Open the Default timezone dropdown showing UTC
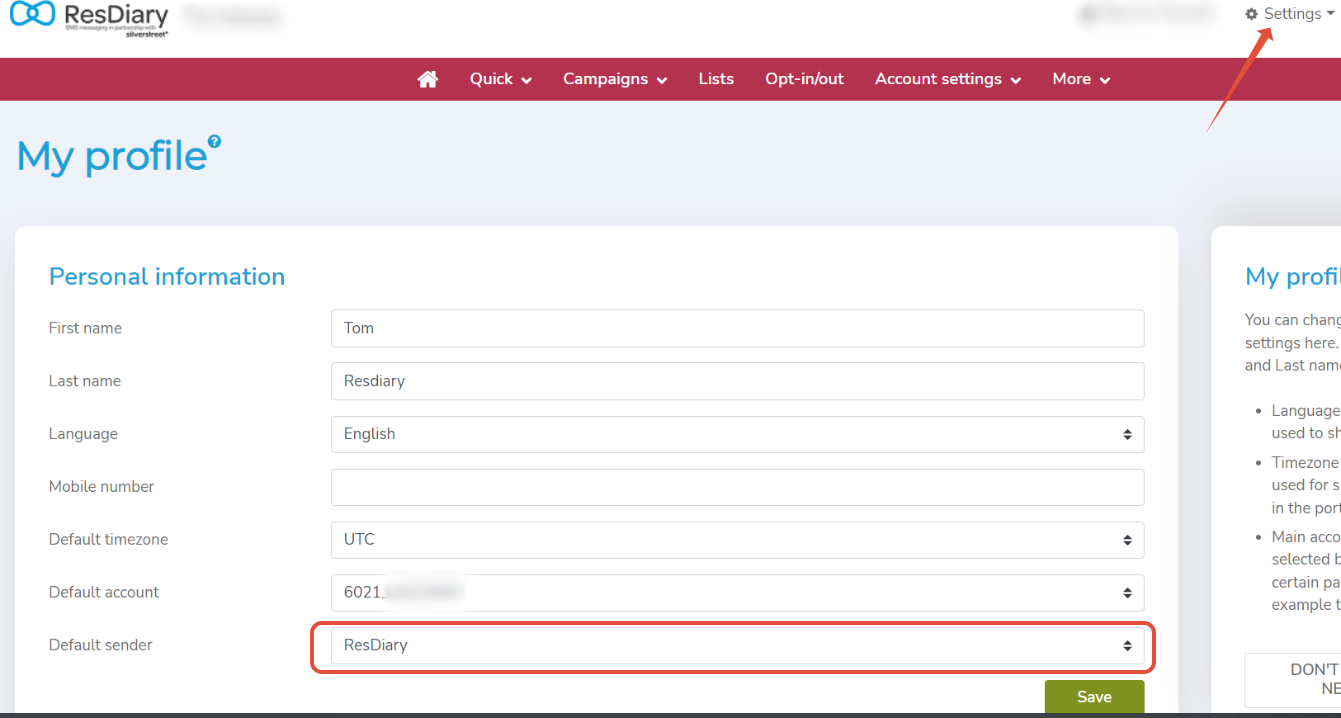Image resolution: width=1341 pixels, height=718 pixels. tap(738, 539)
